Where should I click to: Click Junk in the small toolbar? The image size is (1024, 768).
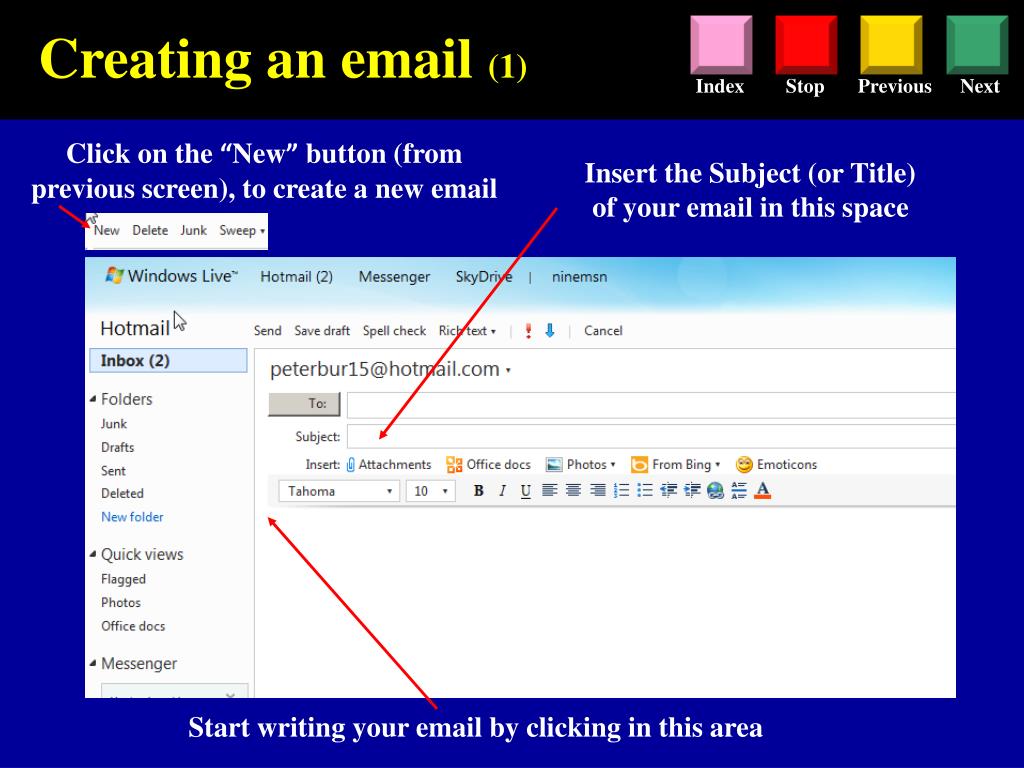coord(193,231)
